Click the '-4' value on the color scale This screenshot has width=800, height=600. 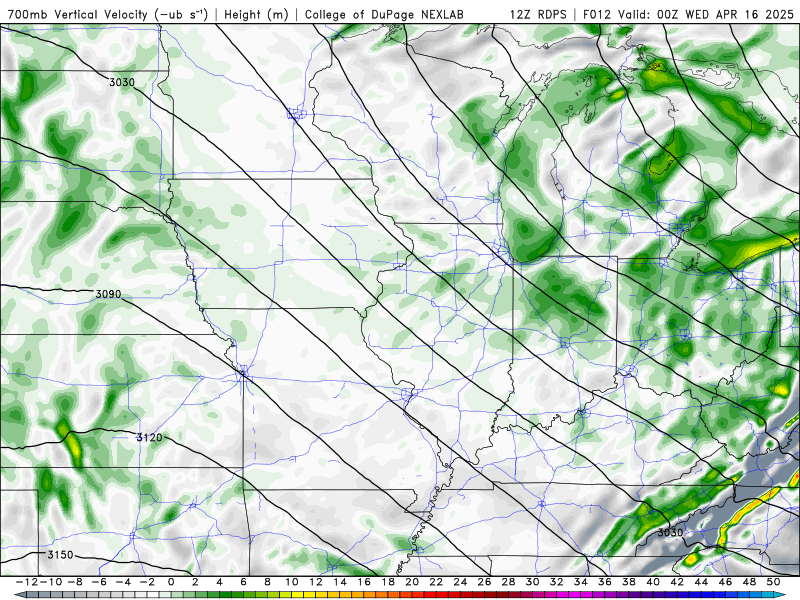[123, 582]
